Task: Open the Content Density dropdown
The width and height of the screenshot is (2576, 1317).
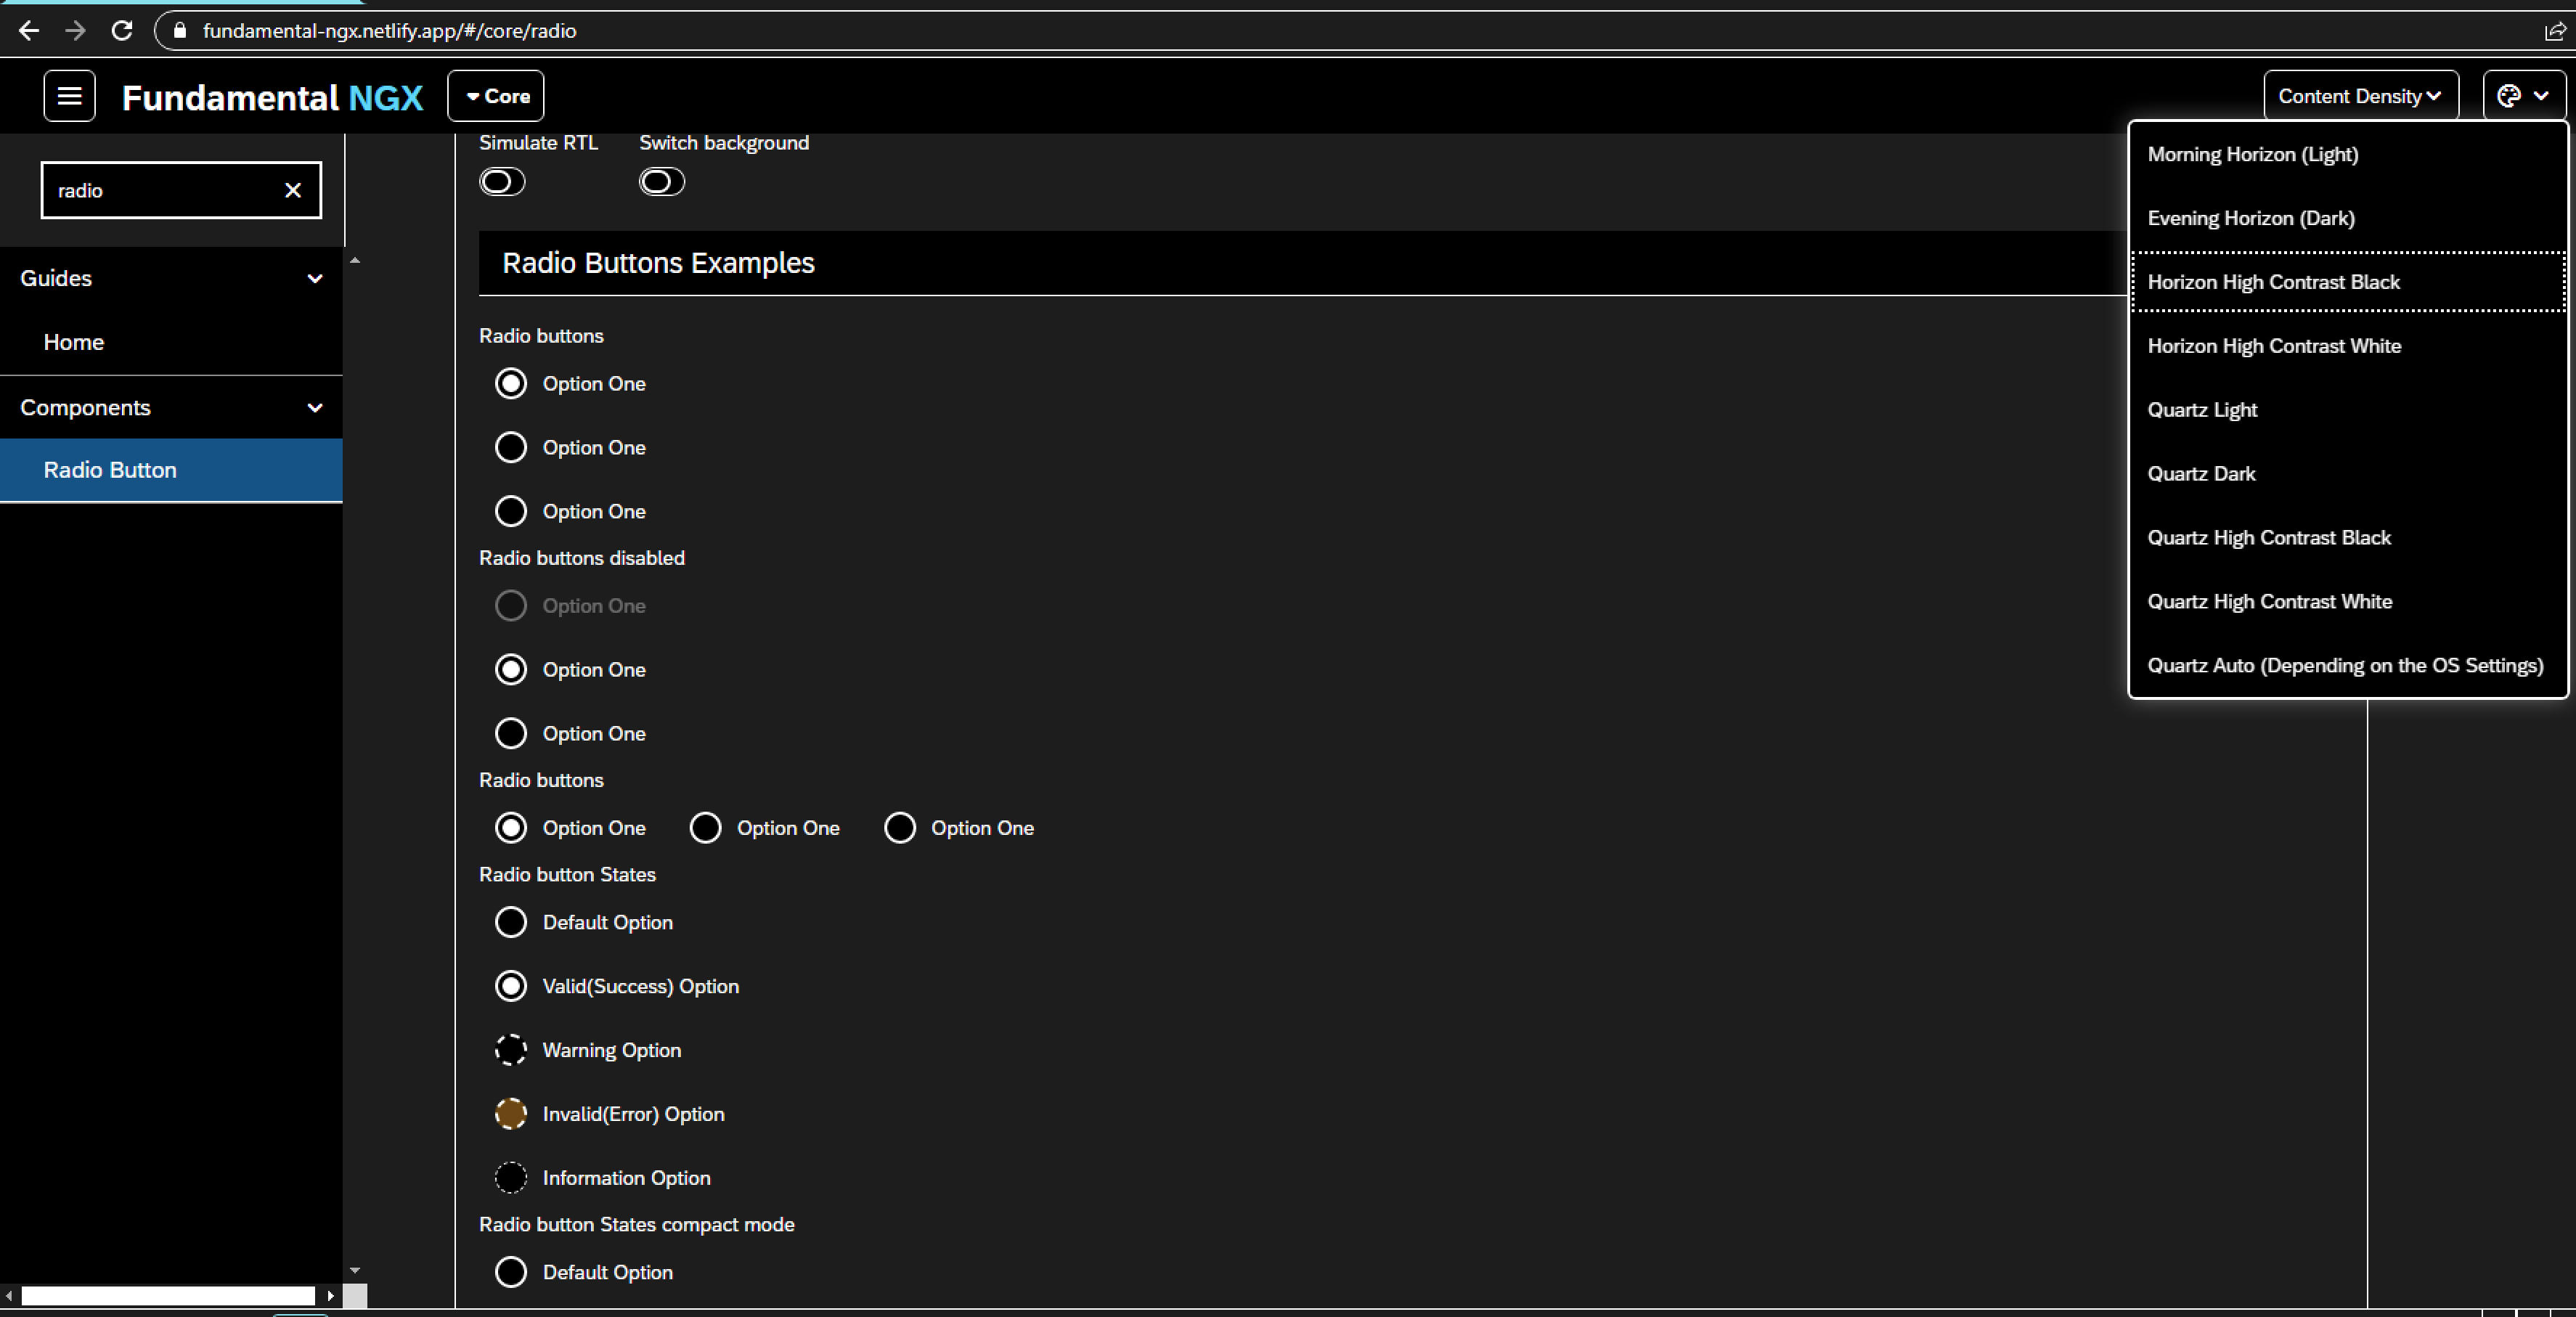Action: [x=2360, y=95]
